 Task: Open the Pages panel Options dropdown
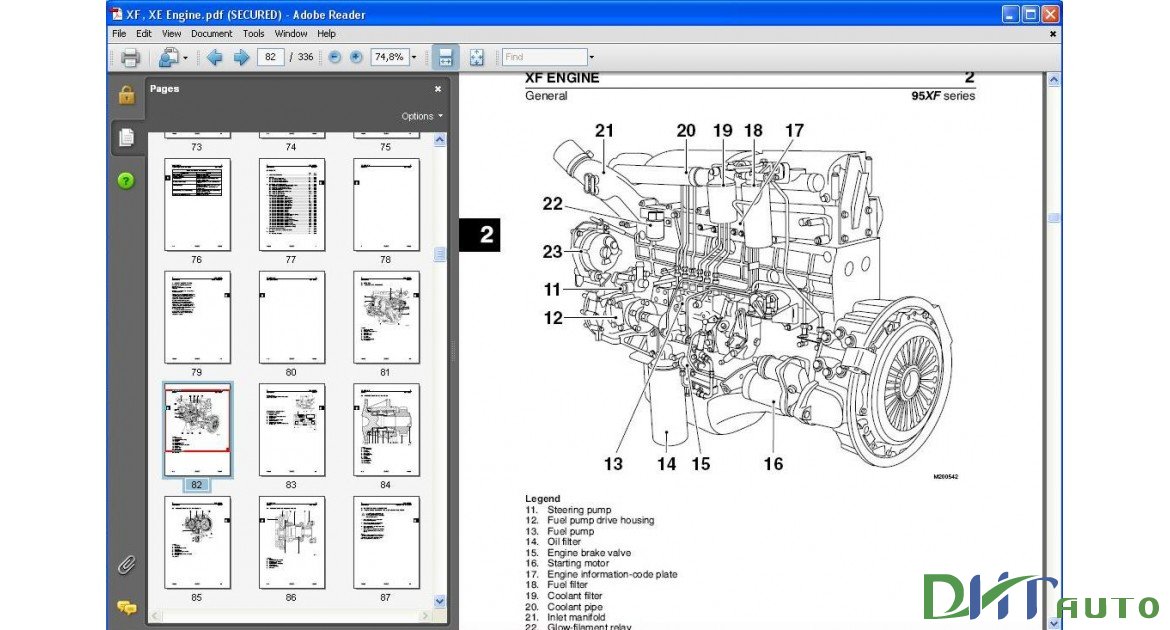[x=422, y=116]
